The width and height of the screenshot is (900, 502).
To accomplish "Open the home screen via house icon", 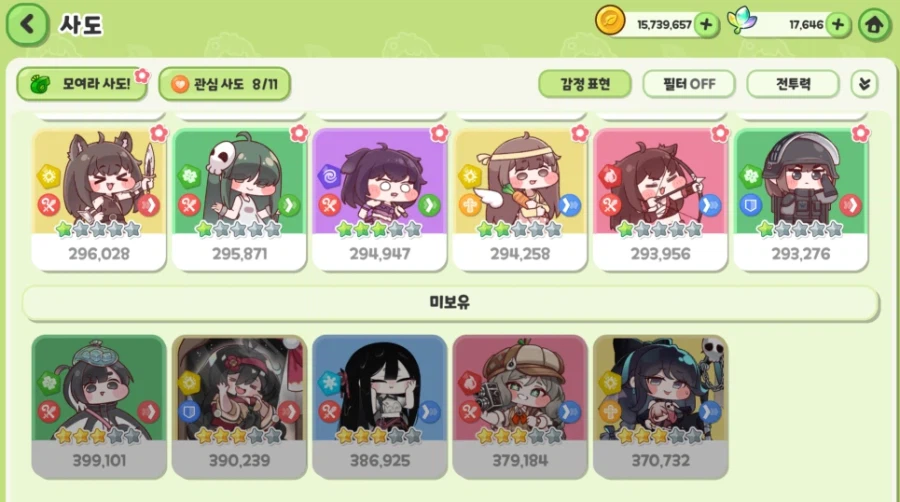I will point(874,25).
